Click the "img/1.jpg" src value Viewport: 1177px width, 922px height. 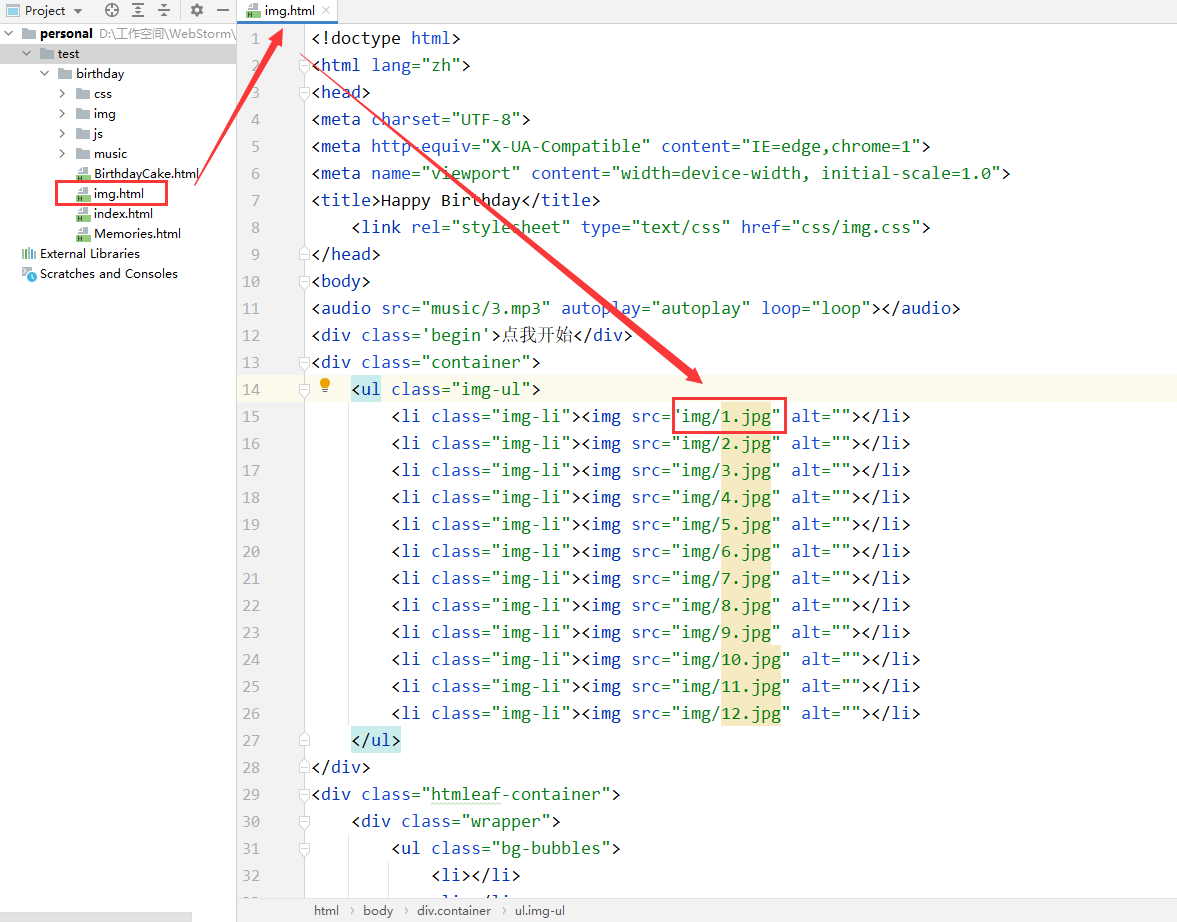(726, 417)
